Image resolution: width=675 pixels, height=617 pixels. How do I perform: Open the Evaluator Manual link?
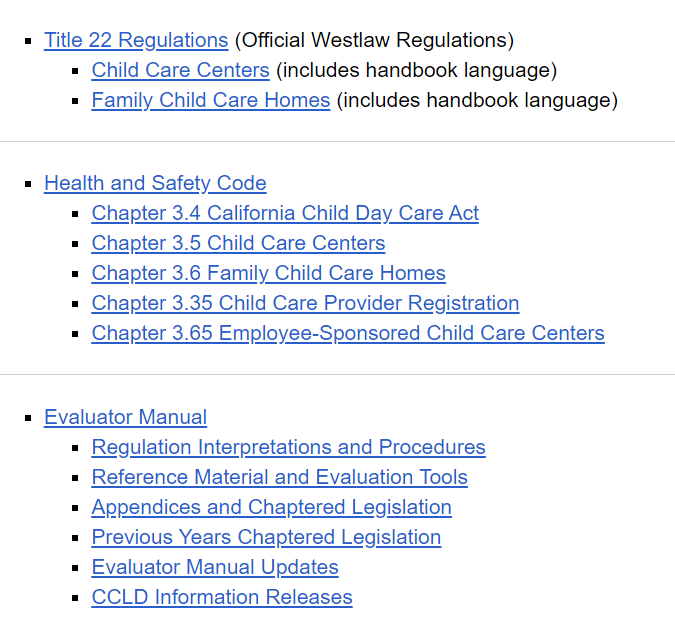pos(125,418)
